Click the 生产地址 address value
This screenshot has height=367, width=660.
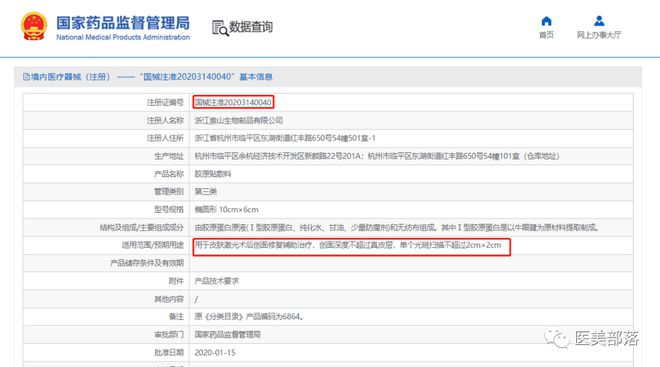377,156
